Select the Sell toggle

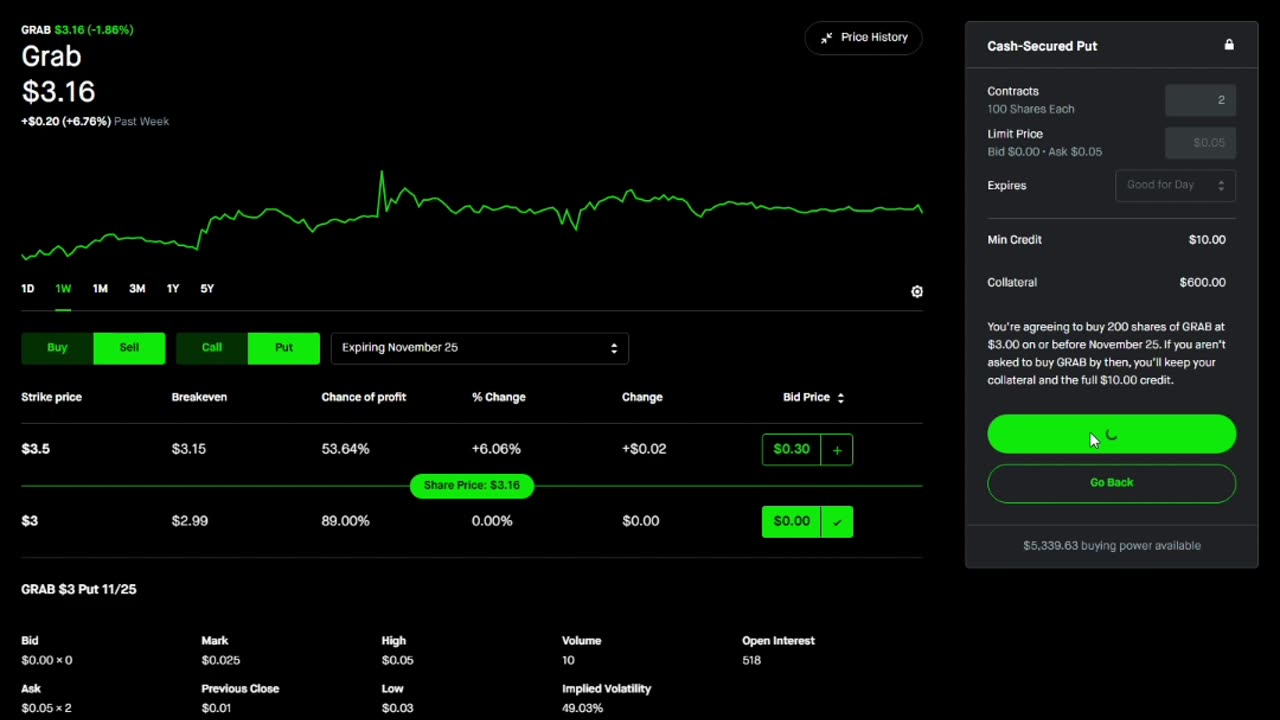(129, 348)
